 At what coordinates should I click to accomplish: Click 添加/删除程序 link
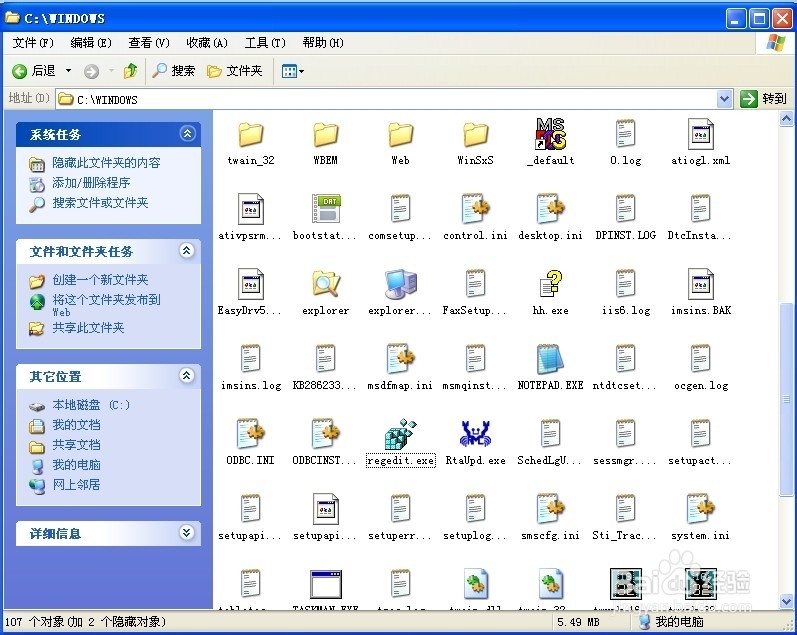[x=91, y=183]
